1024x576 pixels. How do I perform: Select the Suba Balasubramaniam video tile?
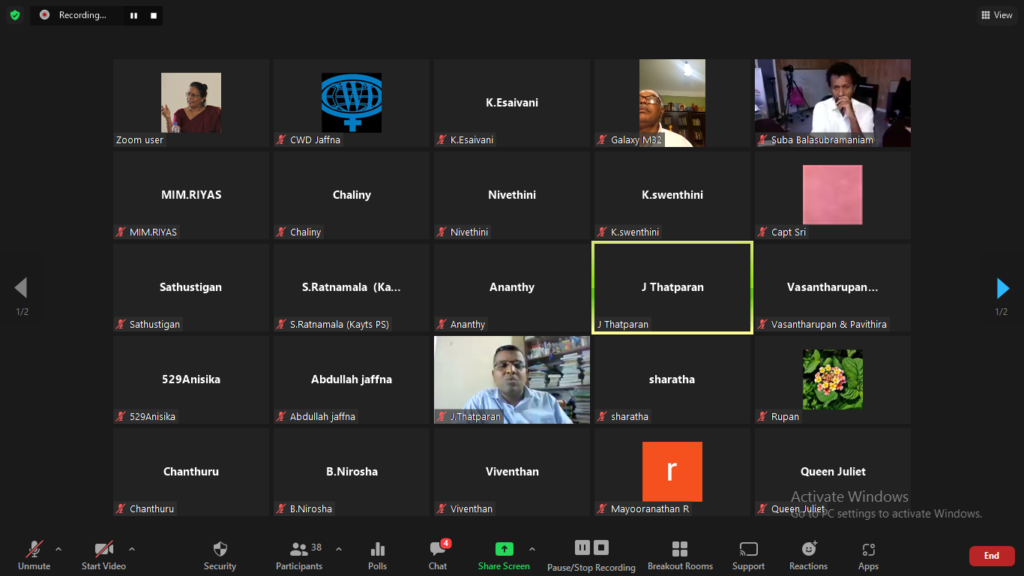(x=833, y=103)
